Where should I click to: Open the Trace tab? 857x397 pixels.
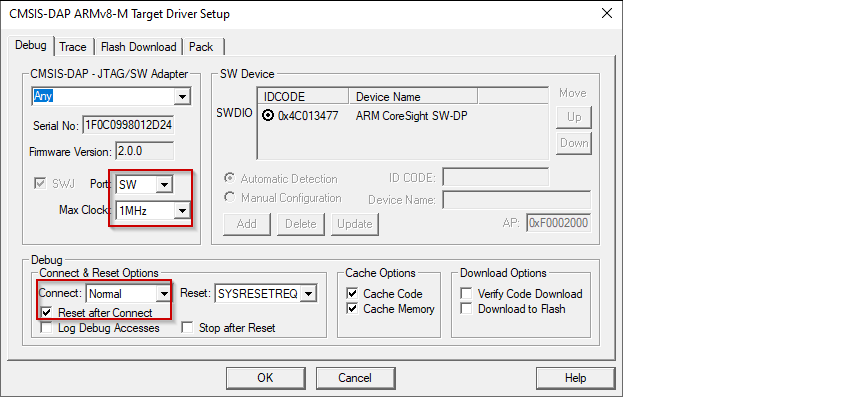[73, 47]
